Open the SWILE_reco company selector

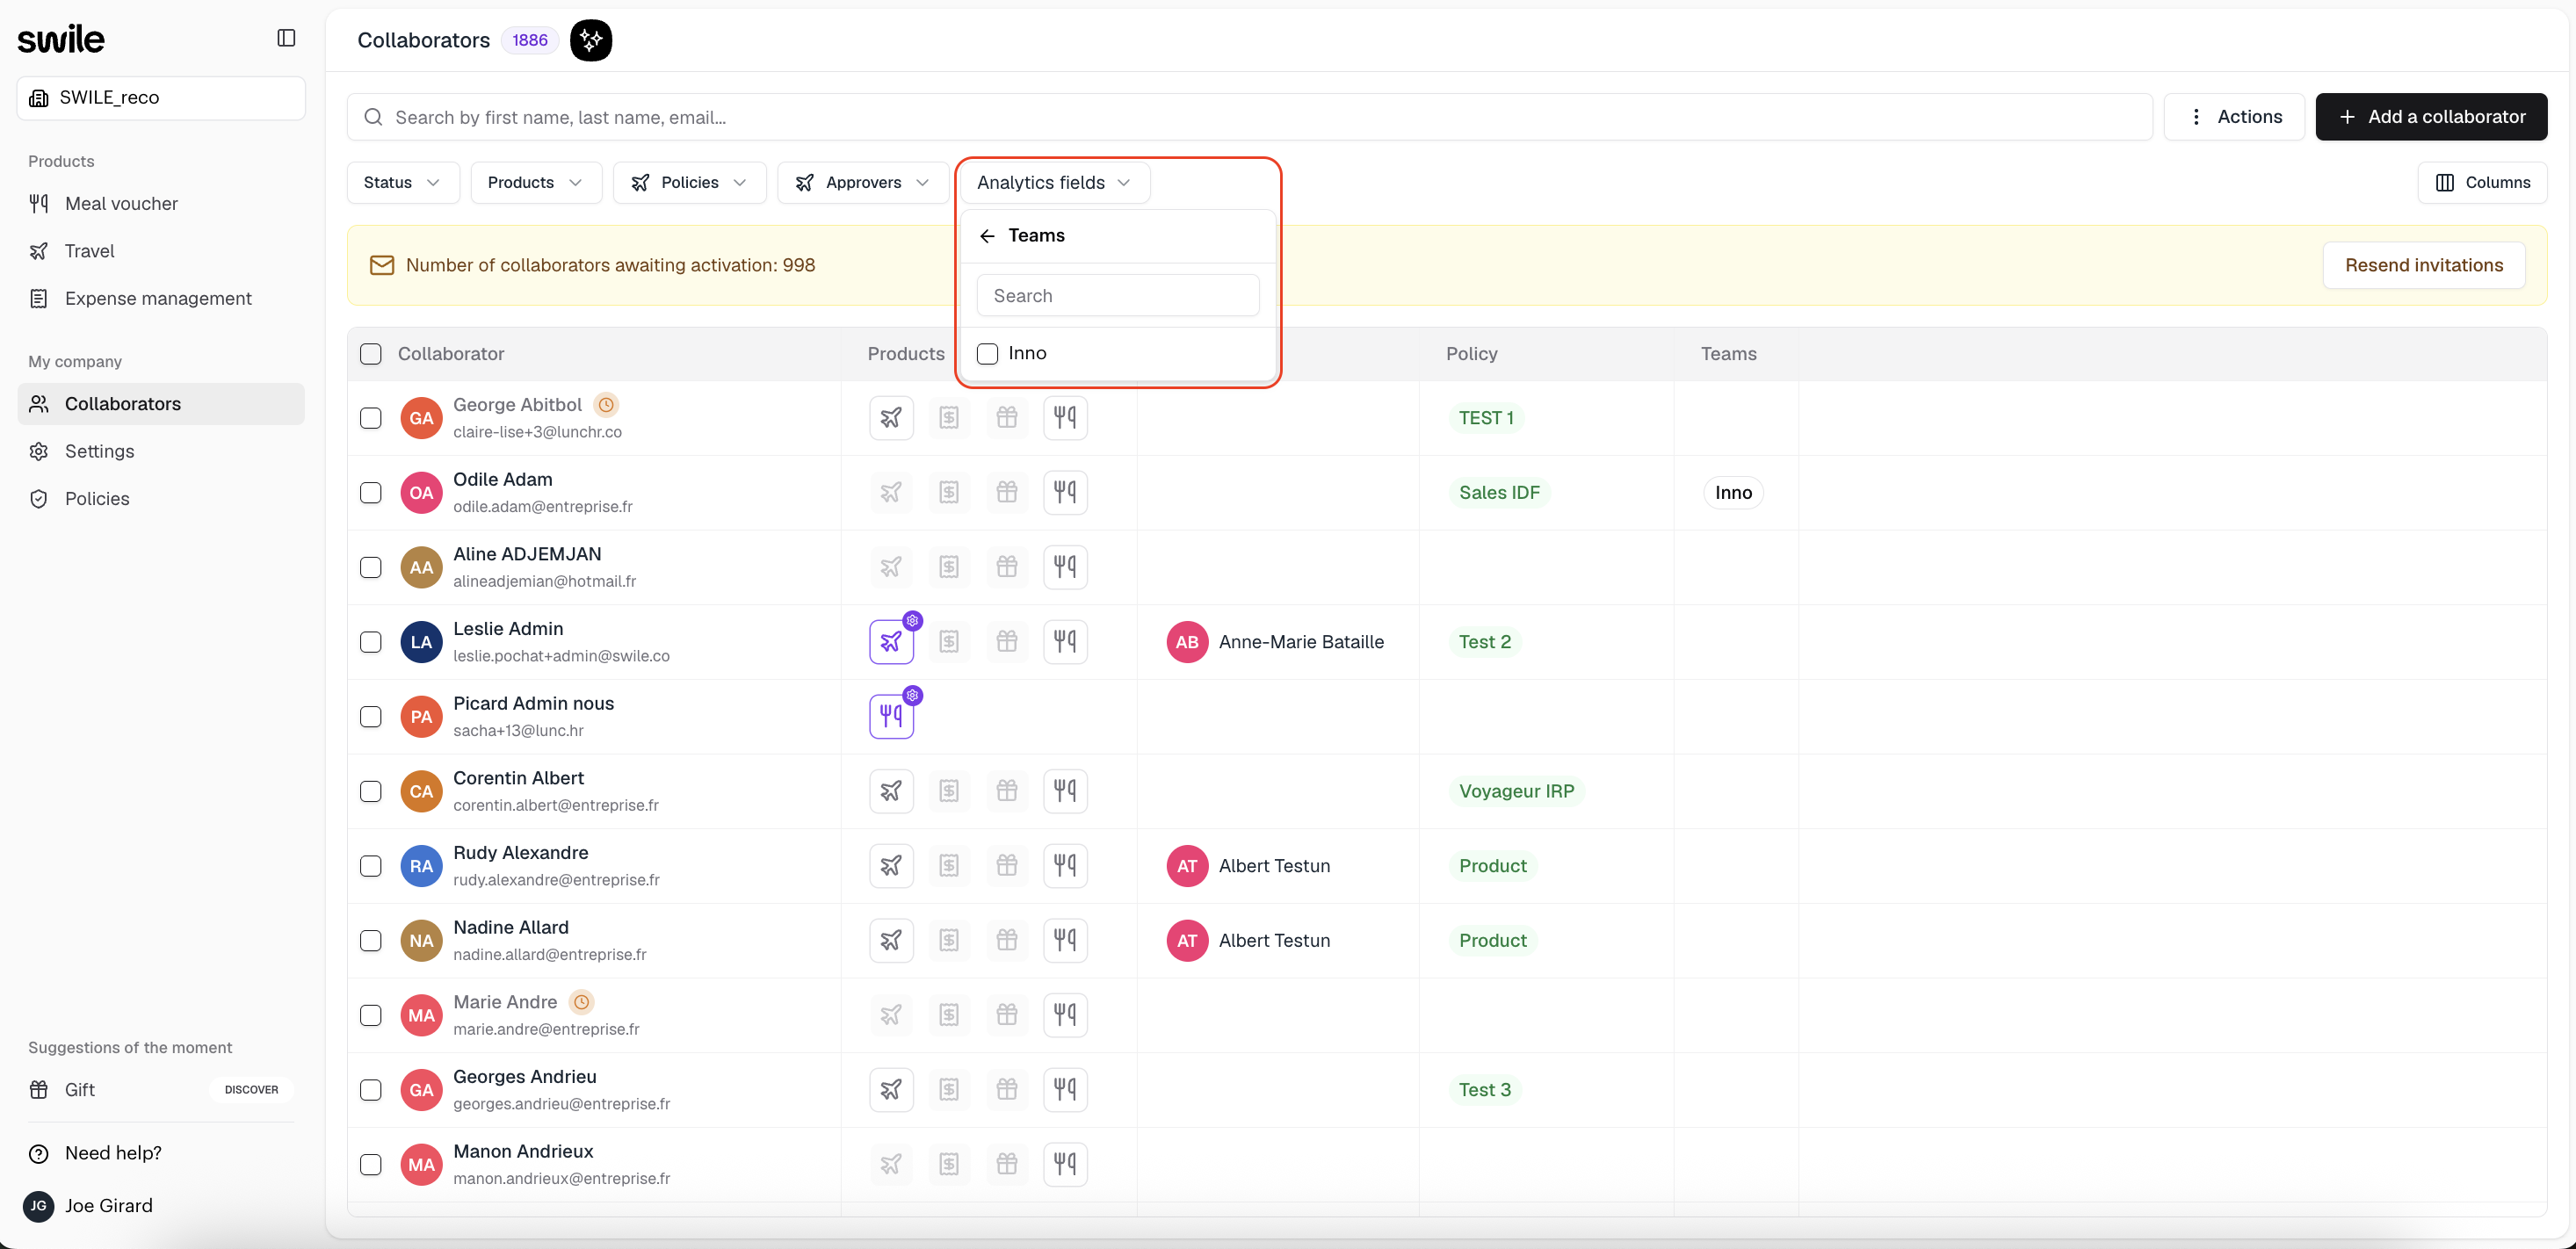161,98
